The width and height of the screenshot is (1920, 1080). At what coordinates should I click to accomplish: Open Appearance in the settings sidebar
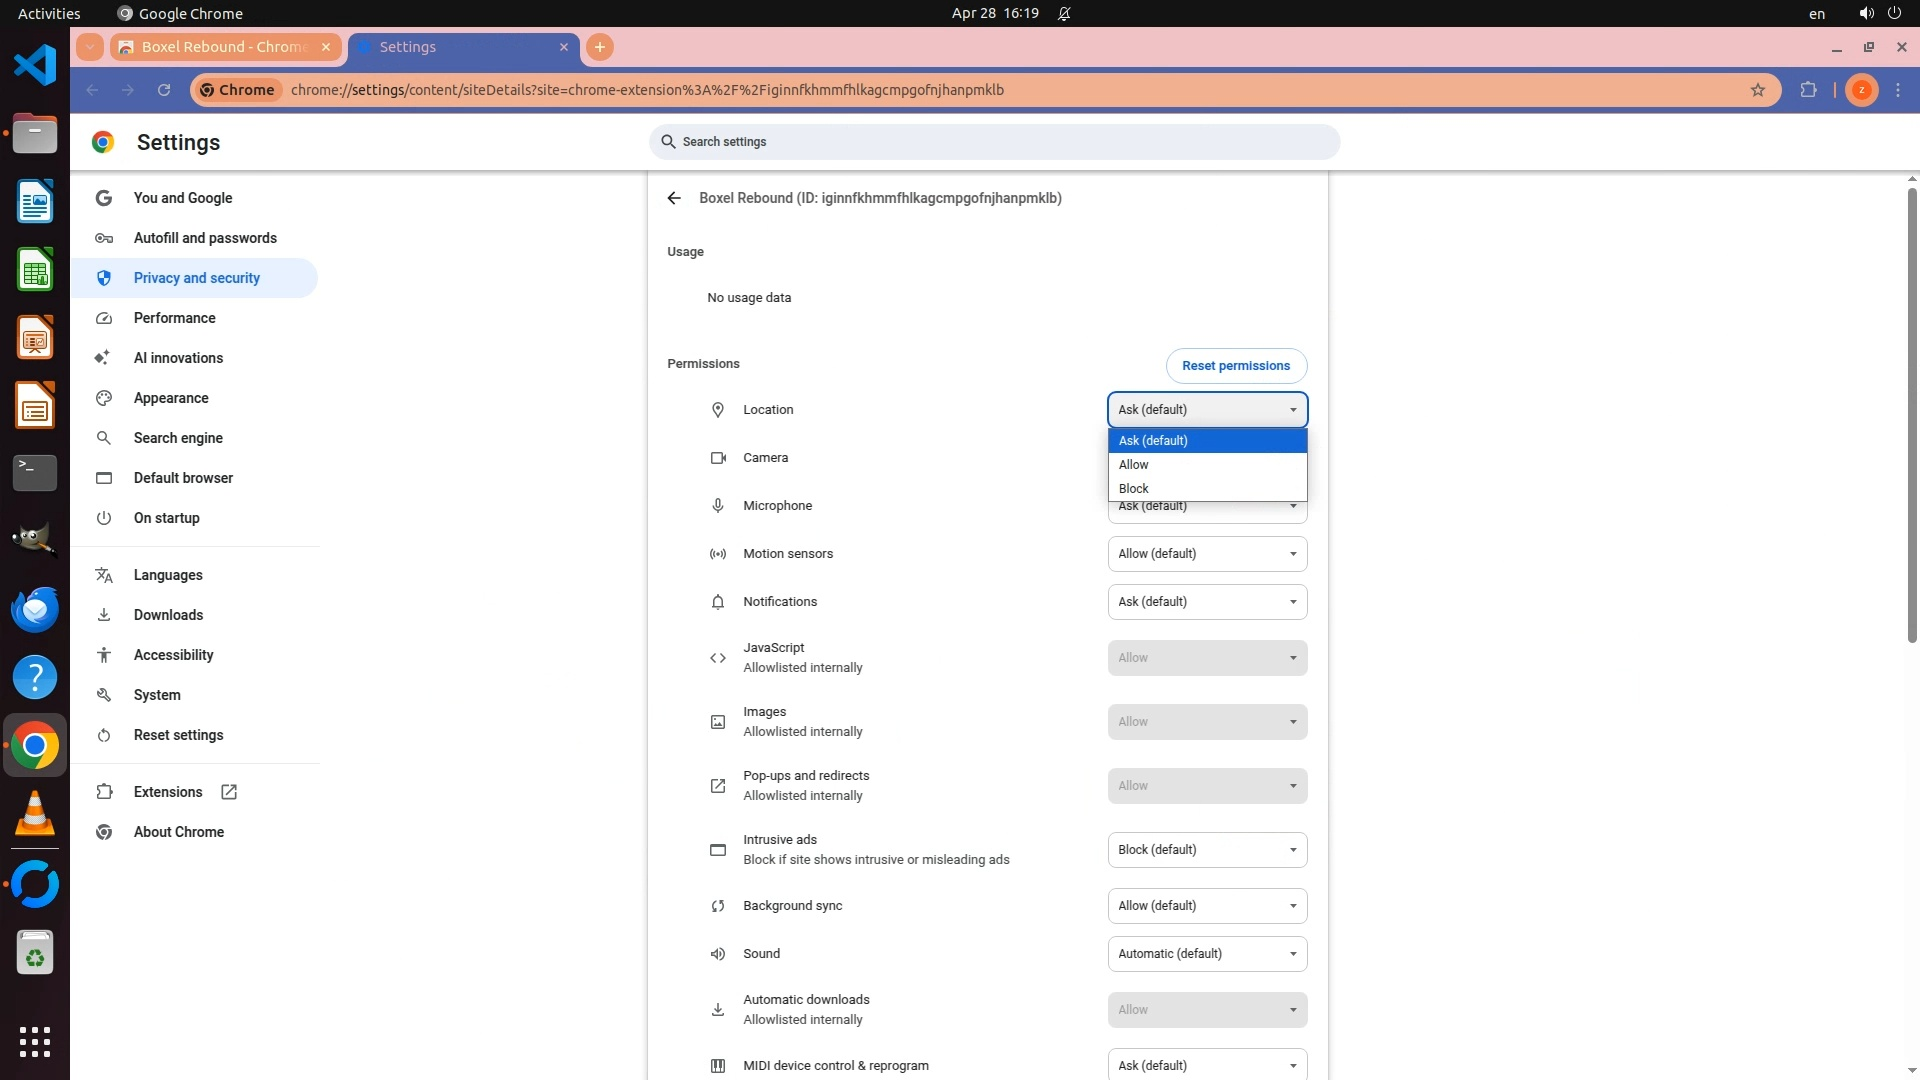pos(171,398)
